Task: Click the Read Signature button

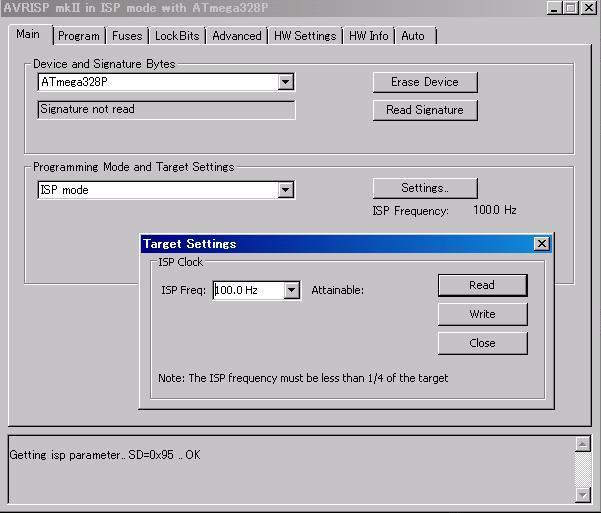Action: pos(425,110)
